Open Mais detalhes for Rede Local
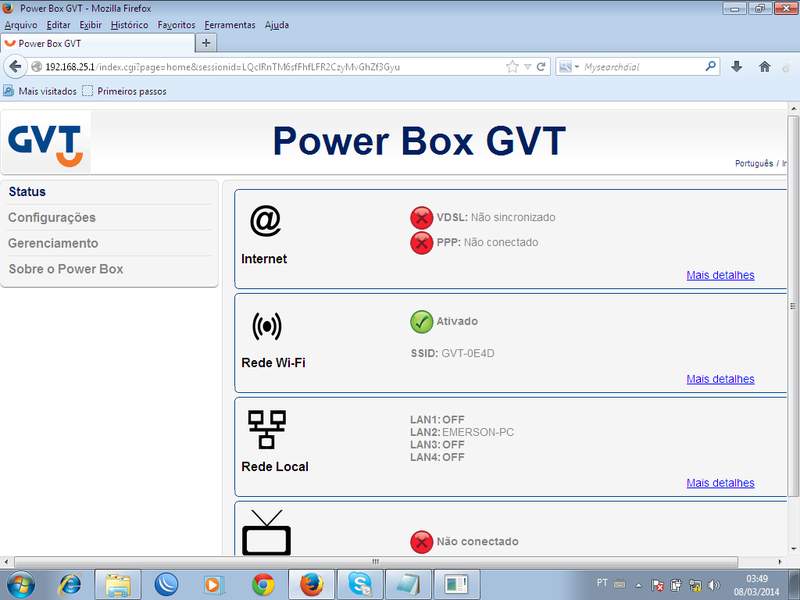800x600 pixels. tap(720, 483)
